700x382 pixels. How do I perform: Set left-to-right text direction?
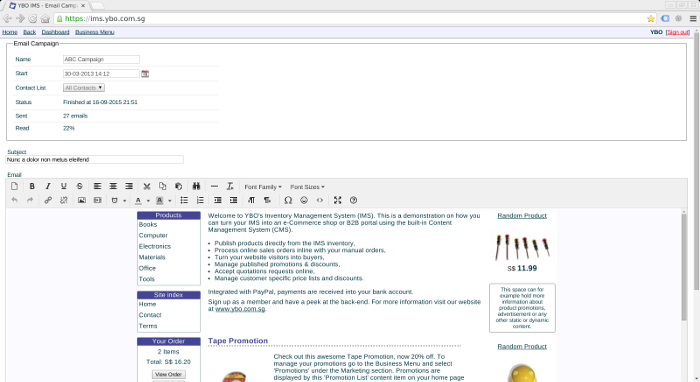[x=251, y=200]
